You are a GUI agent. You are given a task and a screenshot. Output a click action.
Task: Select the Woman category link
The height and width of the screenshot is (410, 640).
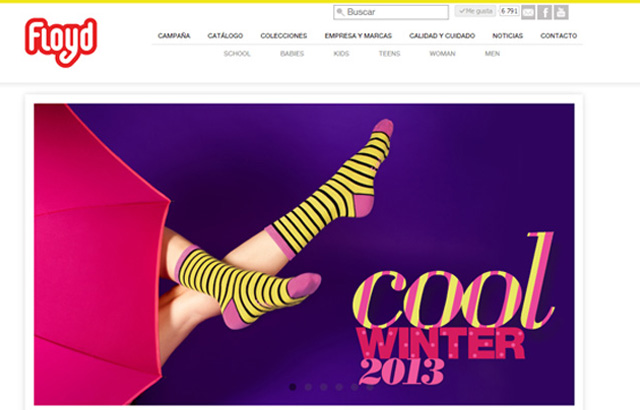pos(442,53)
